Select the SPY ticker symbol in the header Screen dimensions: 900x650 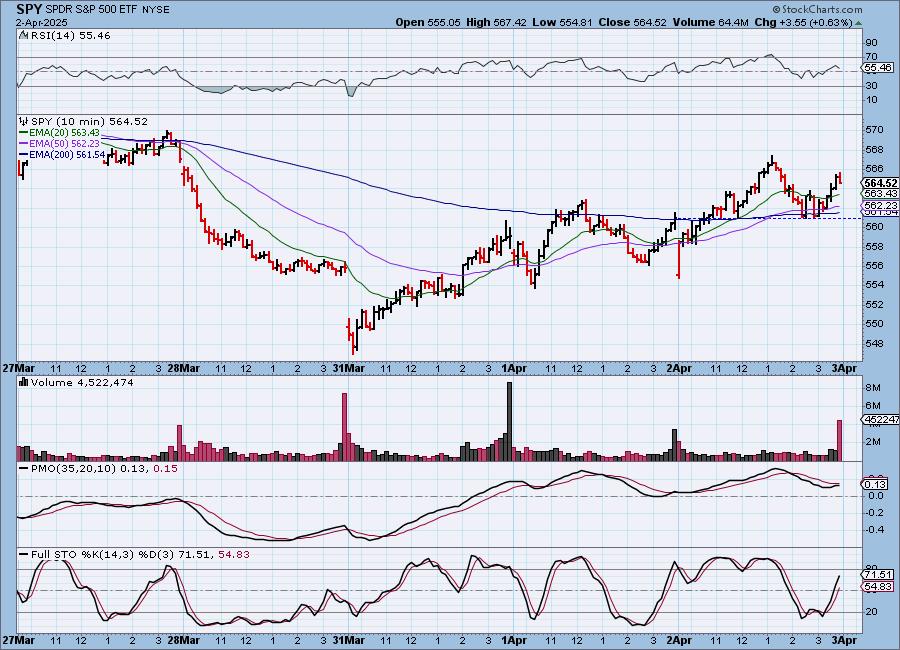(x=29, y=9)
